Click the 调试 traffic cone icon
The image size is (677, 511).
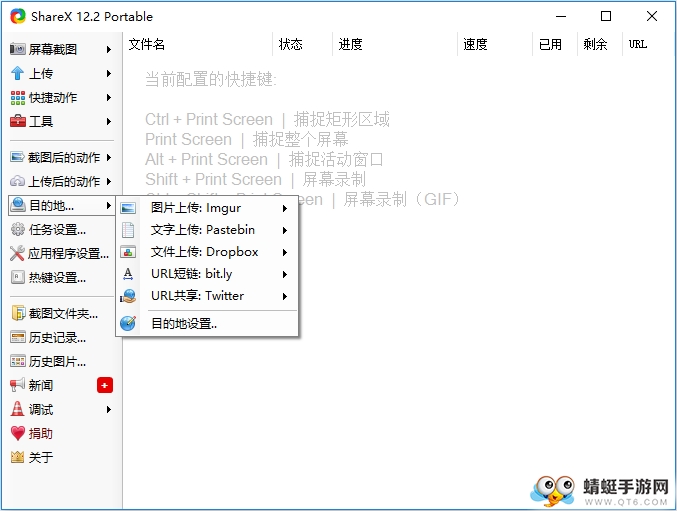pos(17,409)
